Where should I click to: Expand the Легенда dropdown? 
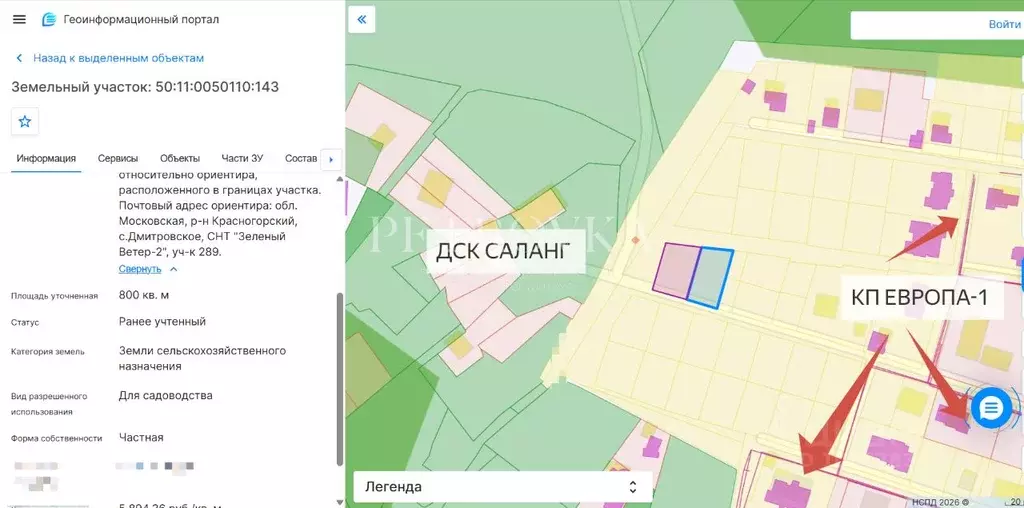coord(503,487)
